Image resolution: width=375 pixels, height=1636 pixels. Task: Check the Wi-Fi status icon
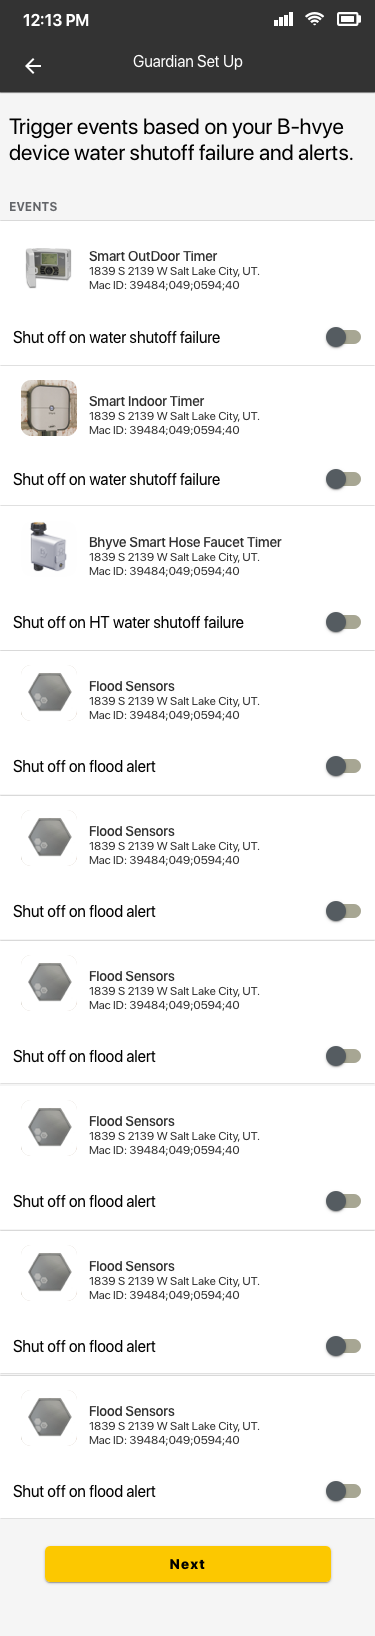coord(315,19)
